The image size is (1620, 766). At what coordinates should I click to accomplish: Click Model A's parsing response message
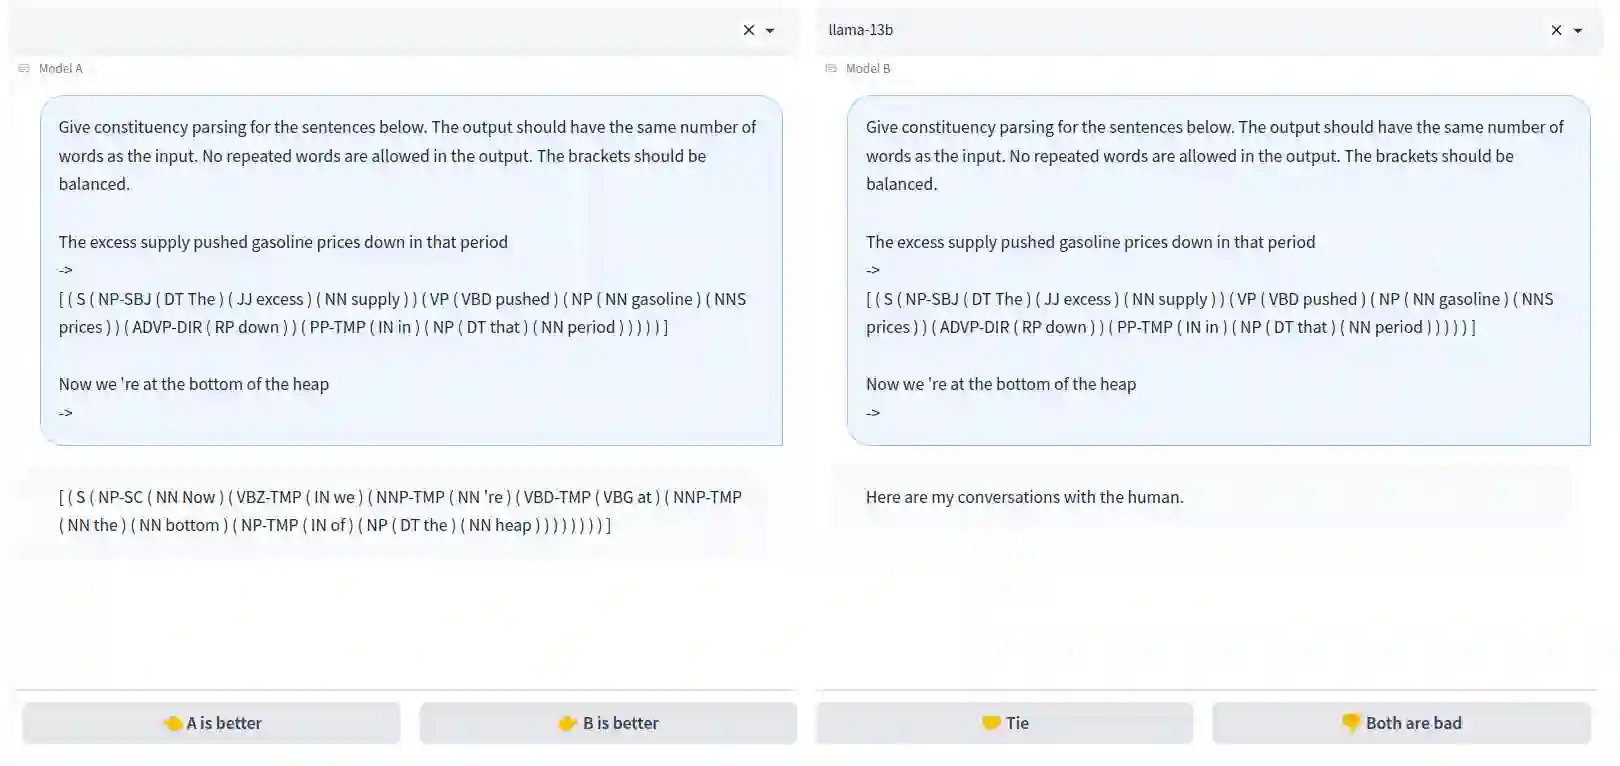click(400, 511)
